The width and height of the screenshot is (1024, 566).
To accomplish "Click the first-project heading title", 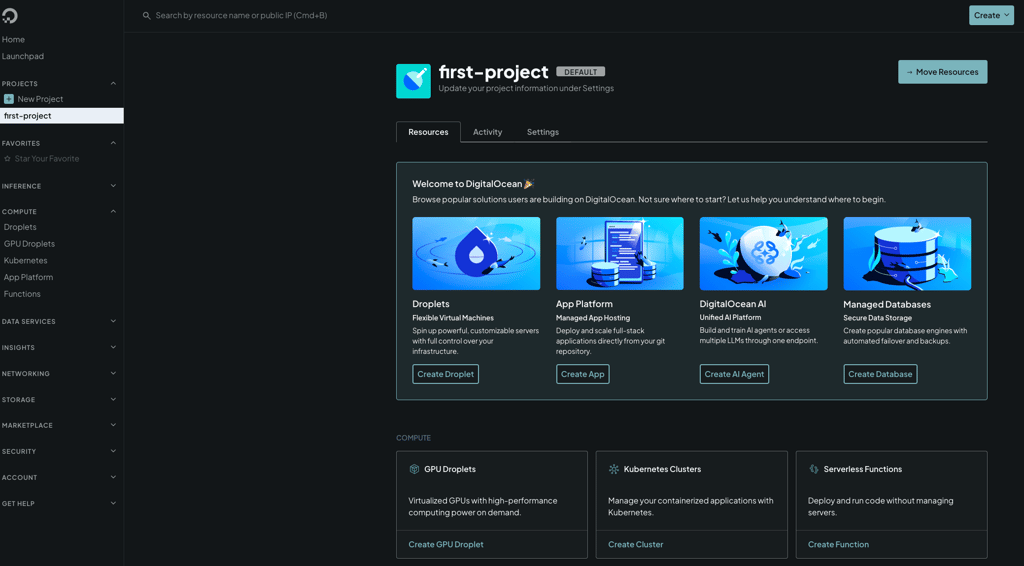I will 493,72.
